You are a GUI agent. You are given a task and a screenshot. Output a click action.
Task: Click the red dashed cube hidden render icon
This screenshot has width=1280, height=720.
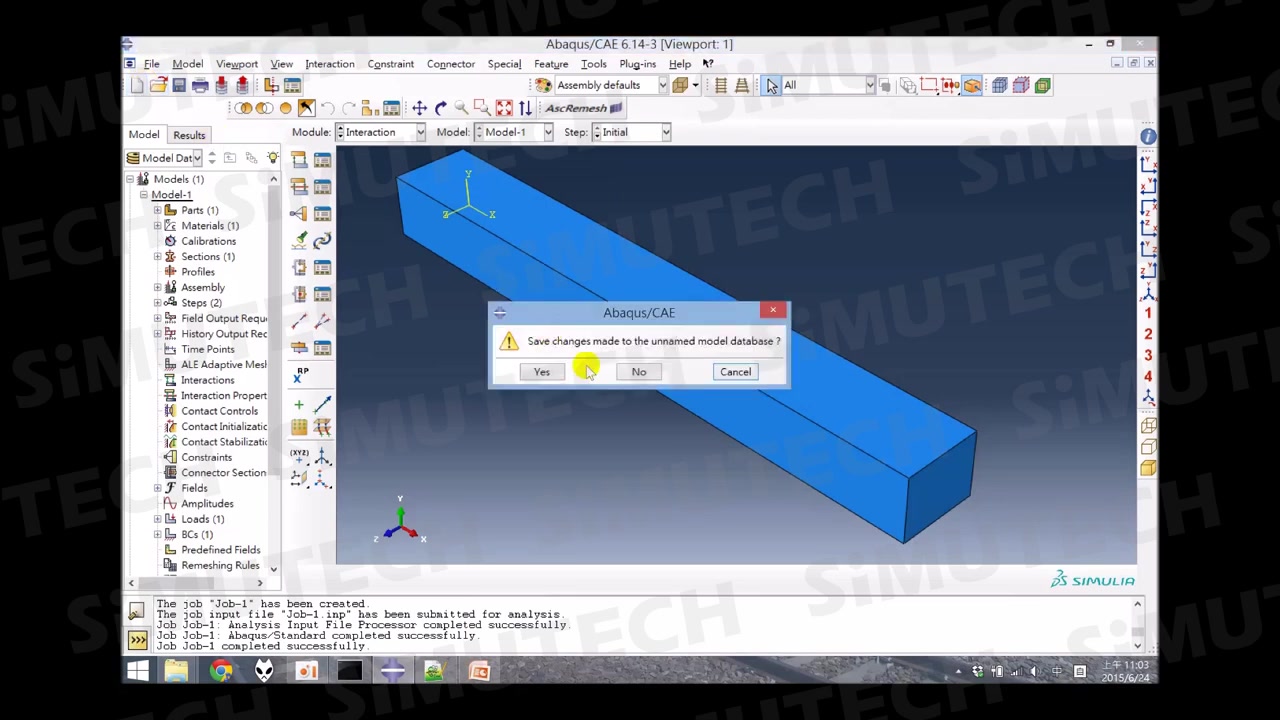tap(1021, 86)
